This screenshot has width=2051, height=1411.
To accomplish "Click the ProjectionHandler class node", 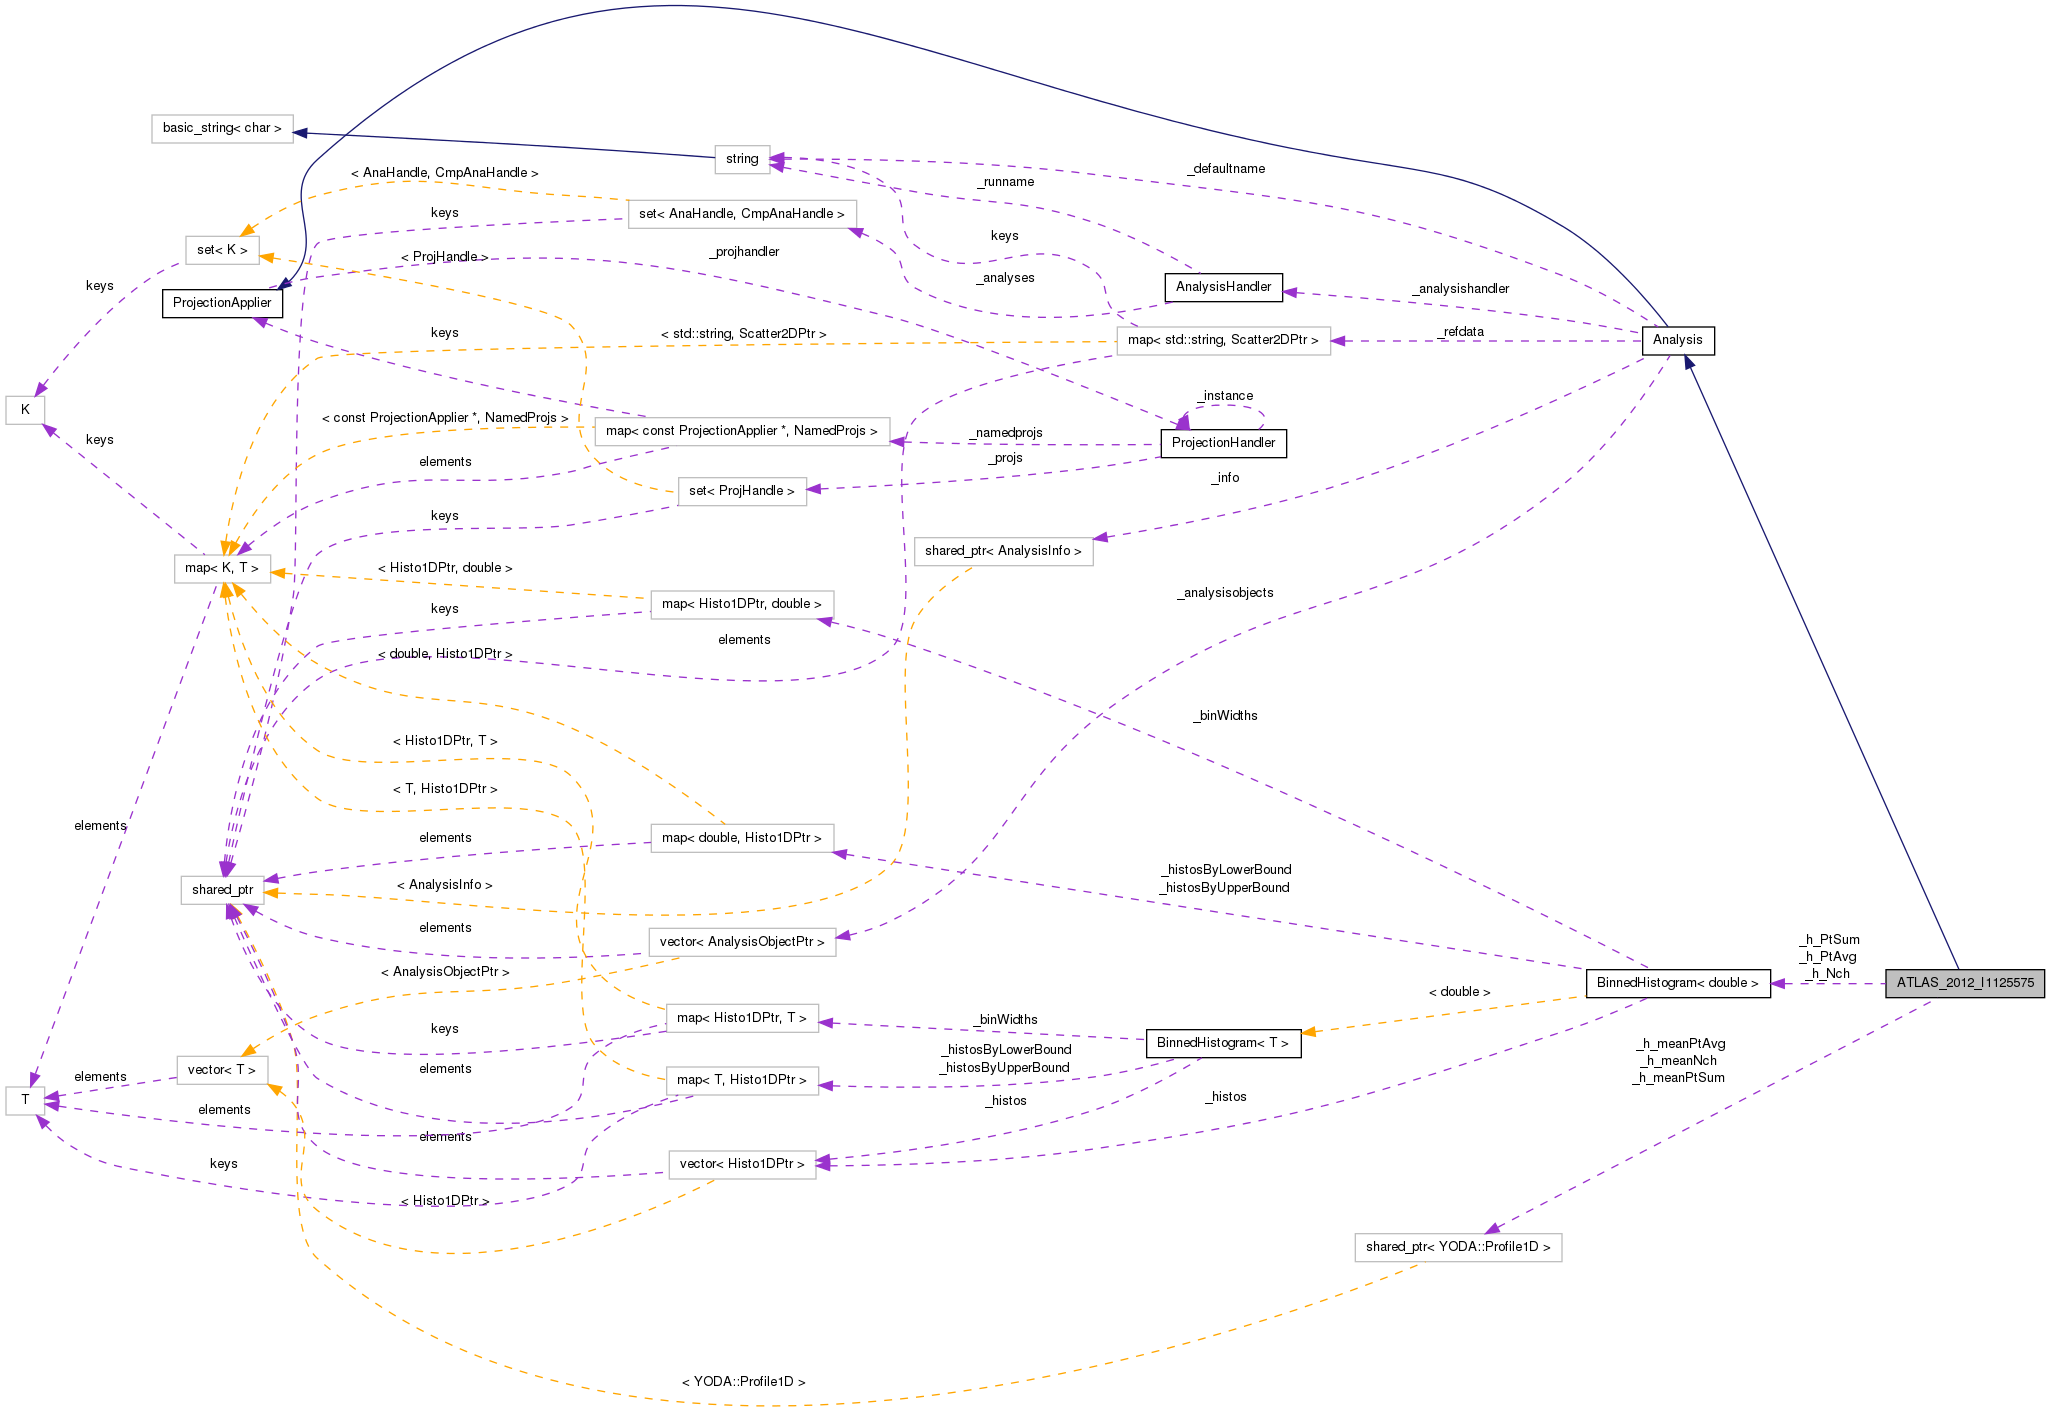I will pos(1223,443).
